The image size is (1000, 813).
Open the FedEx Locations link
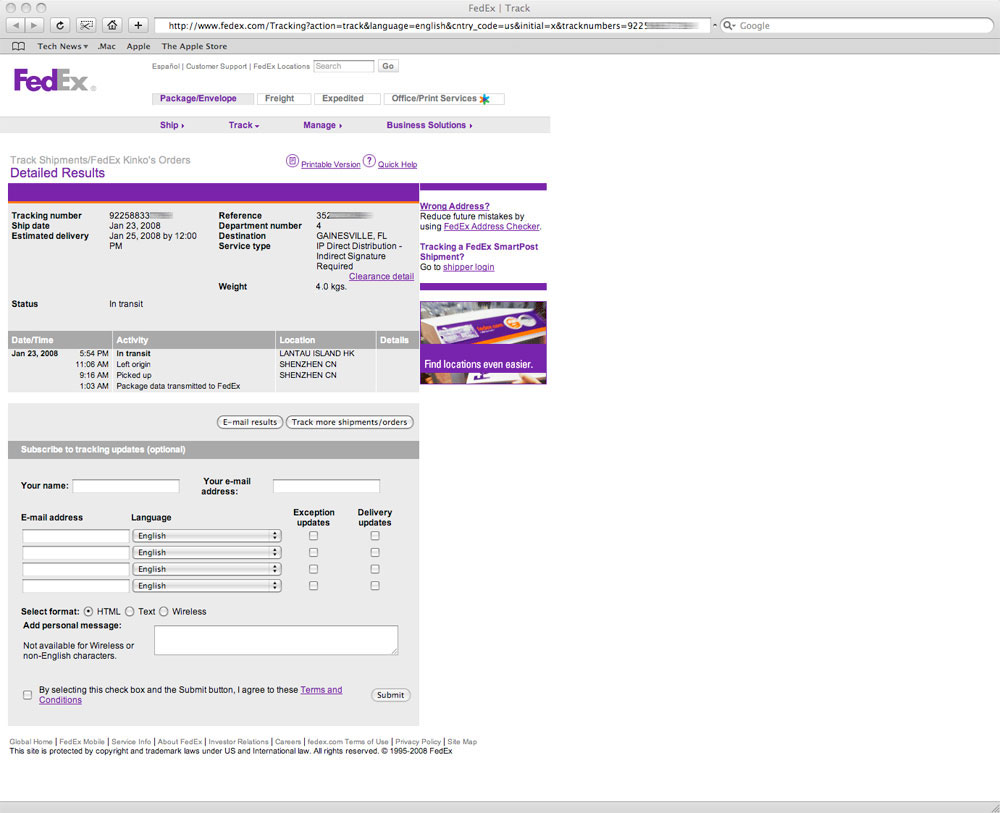pyautogui.click(x=281, y=66)
